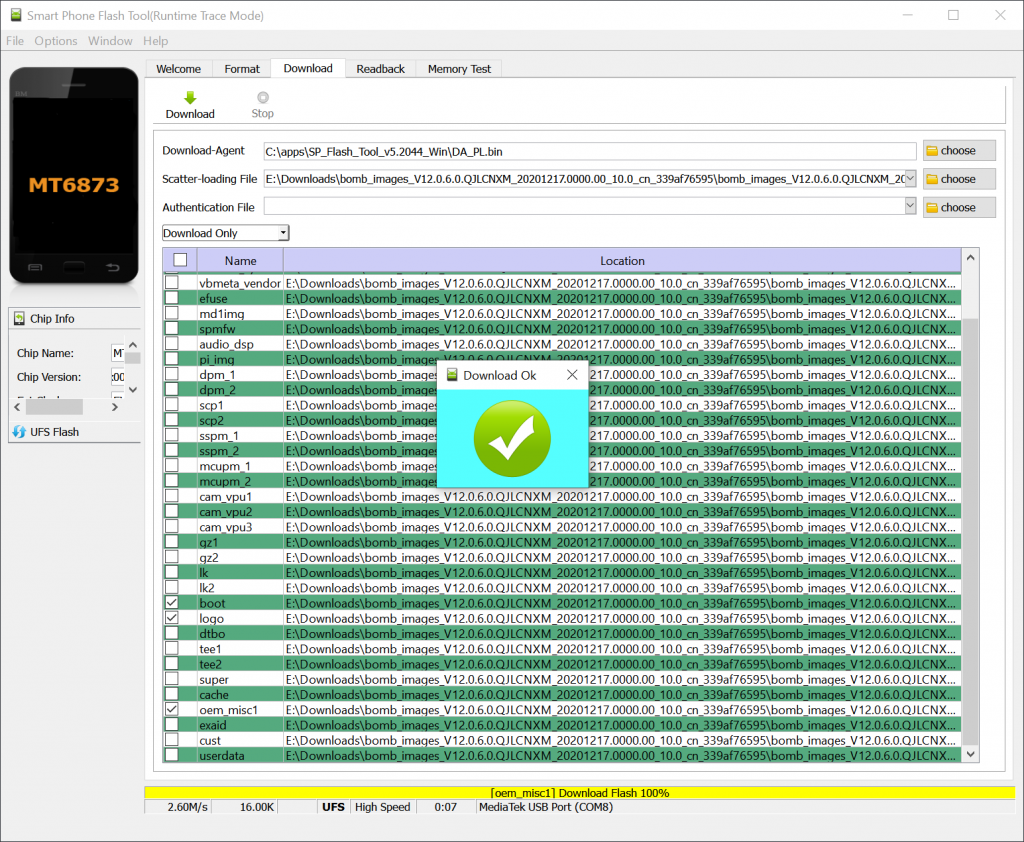This screenshot has height=842, width=1024.
Task: Click the Smart Phone Flash Tool title icon
Action: point(16,15)
